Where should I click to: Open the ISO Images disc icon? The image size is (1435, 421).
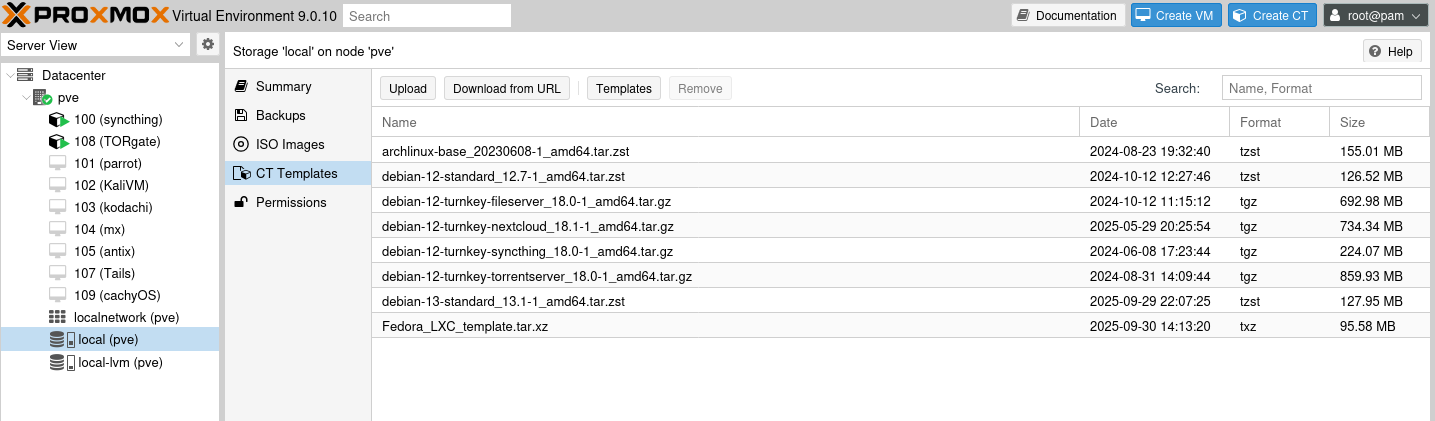(240, 145)
